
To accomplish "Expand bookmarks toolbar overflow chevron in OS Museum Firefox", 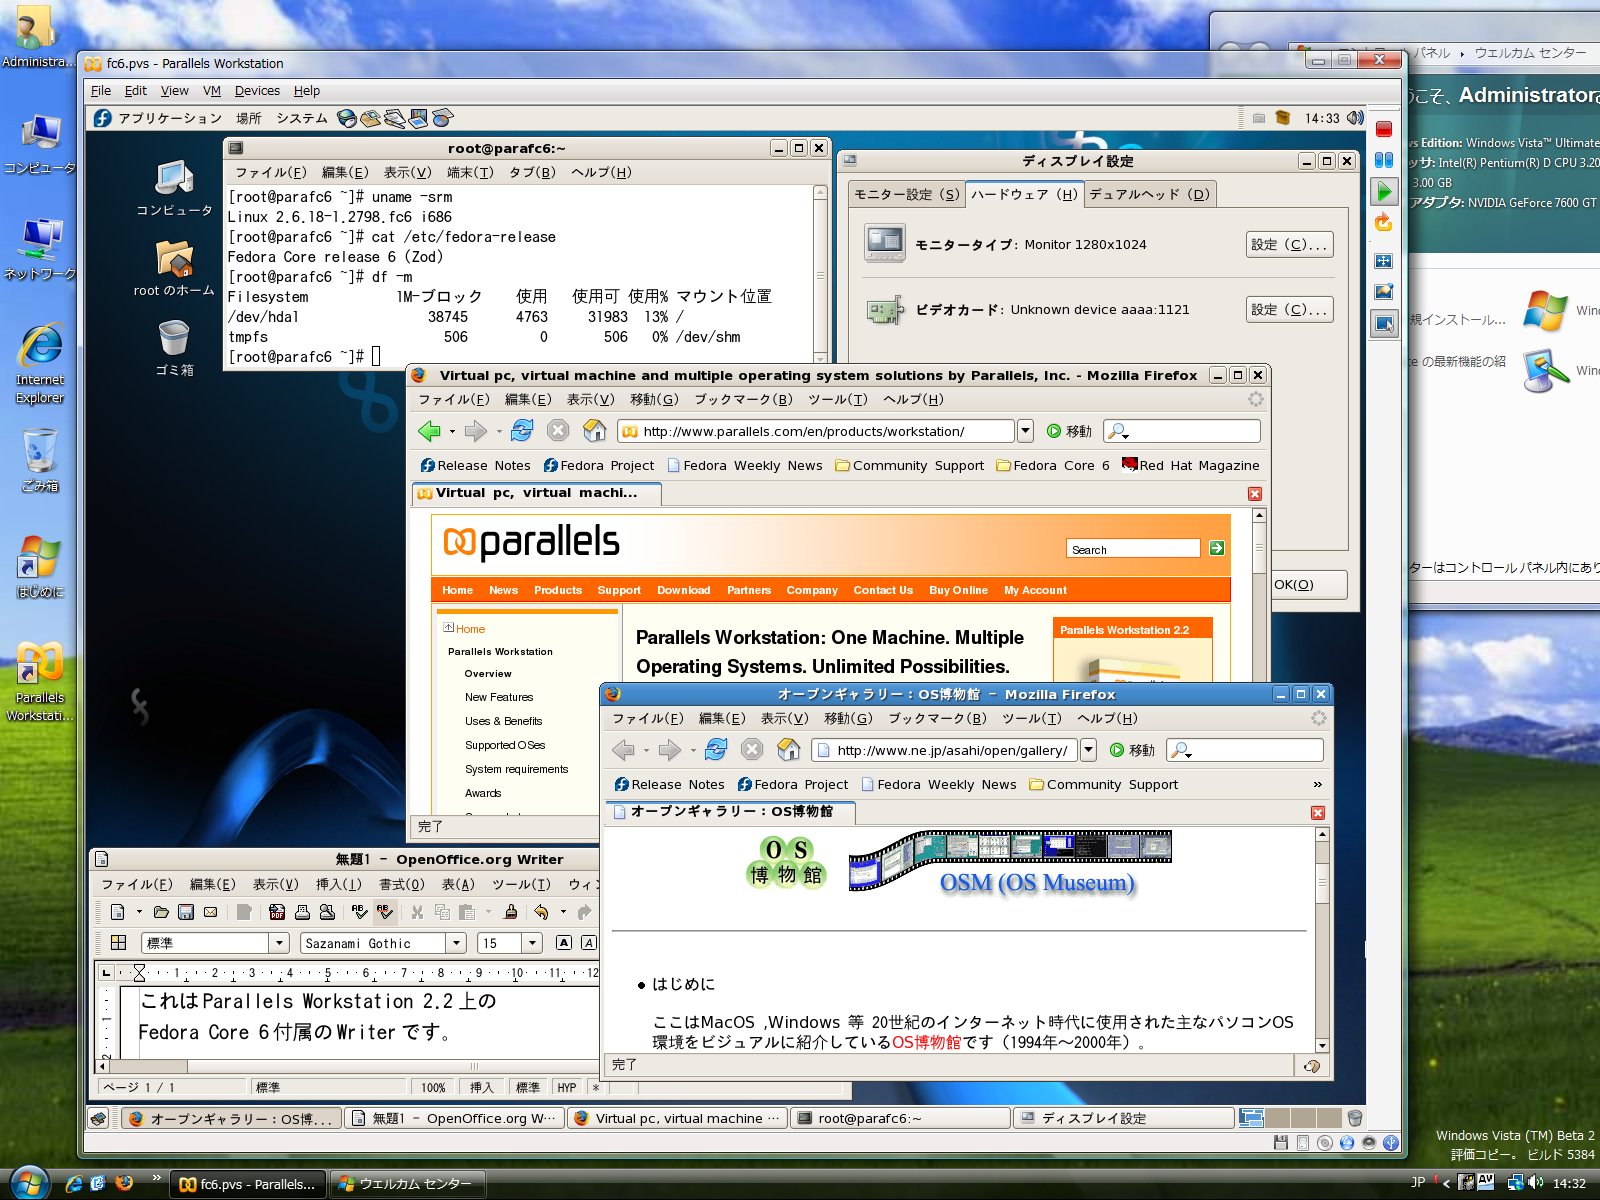I will (x=1317, y=784).
